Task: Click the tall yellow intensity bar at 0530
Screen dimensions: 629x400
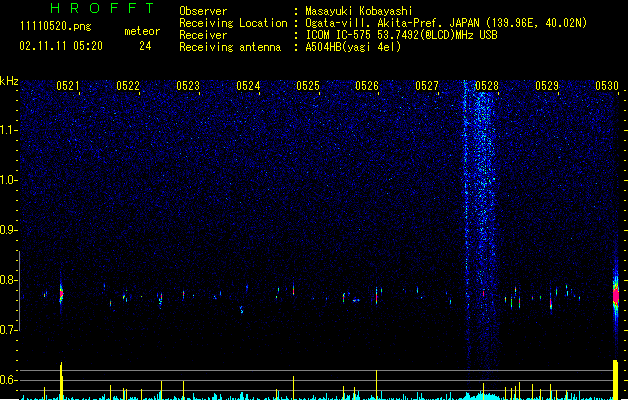Action: [616, 380]
